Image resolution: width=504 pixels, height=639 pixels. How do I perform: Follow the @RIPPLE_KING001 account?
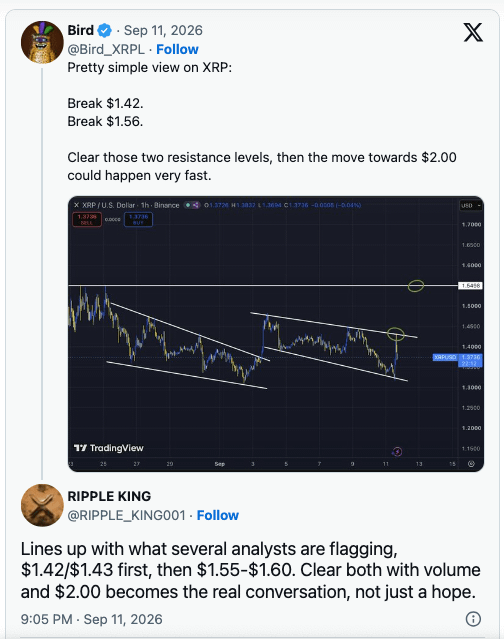pyautogui.click(x=218, y=515)
